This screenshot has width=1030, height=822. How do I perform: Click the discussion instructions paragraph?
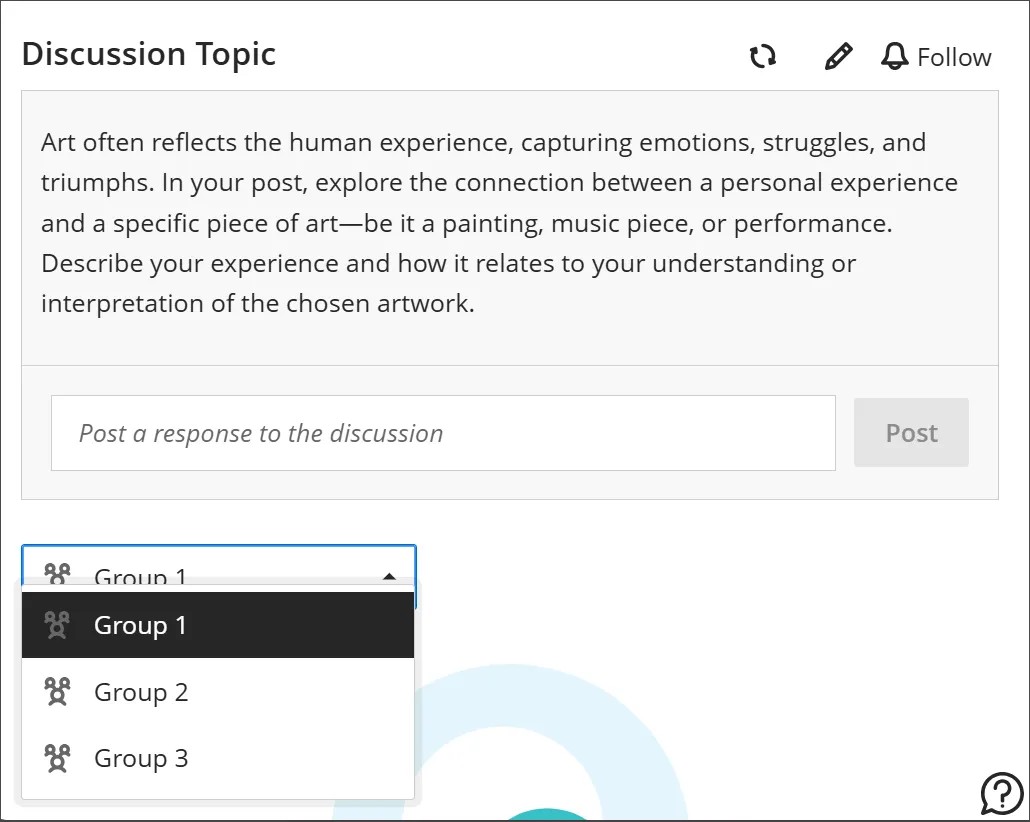click(498, 222)
